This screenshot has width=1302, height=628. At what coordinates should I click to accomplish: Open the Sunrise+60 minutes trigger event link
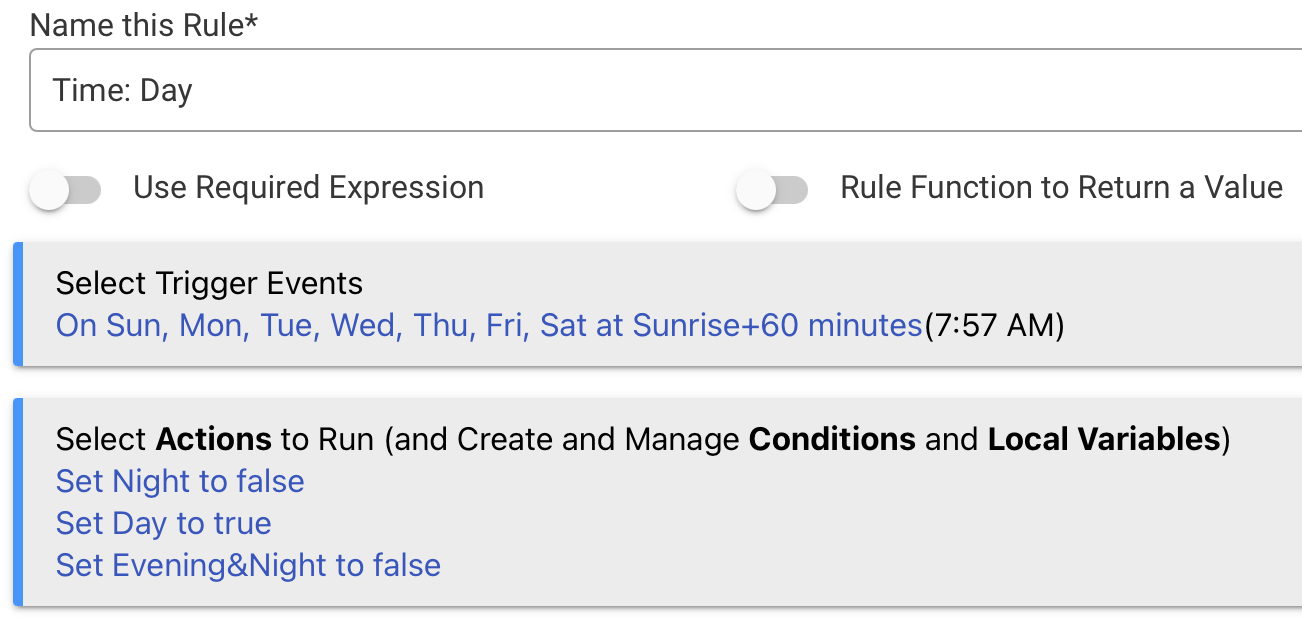click(488, 326)
